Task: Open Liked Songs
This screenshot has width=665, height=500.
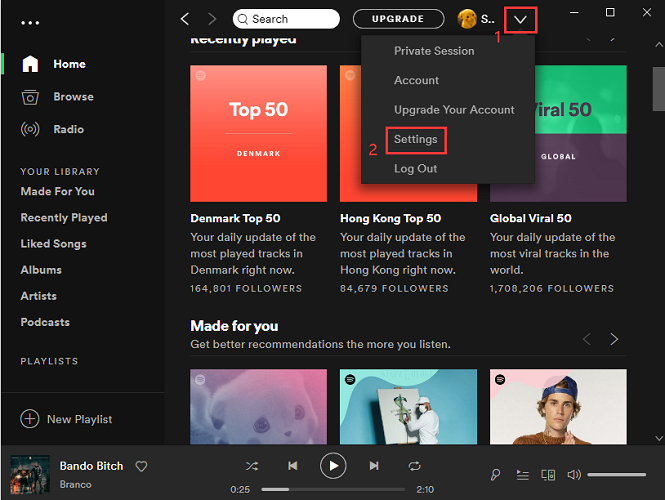Action: point(53,244)
